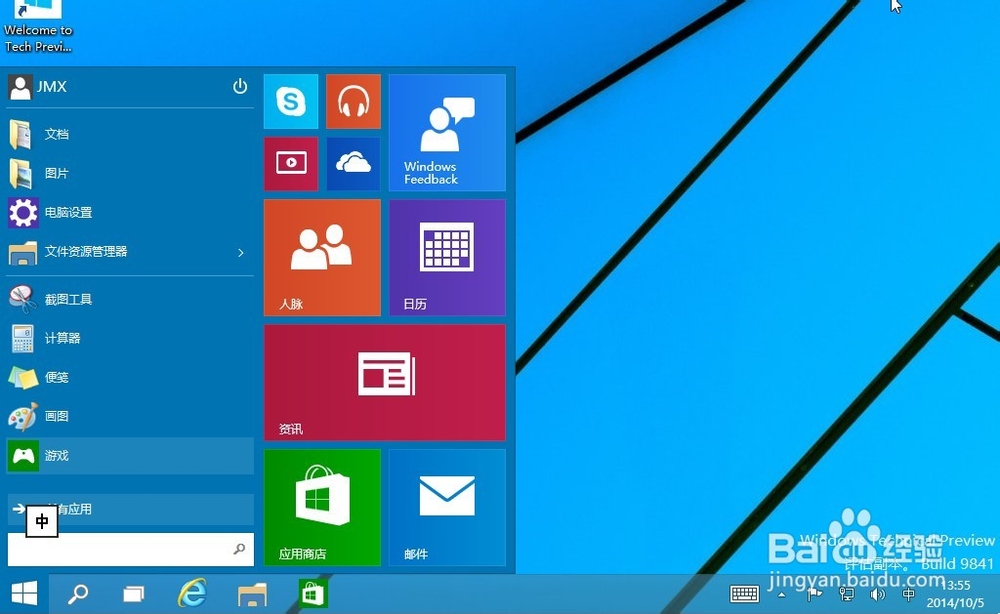Viewport: 1000px width, 614px height.
Task: Click the search magnifier in search box
Action: 239,549
